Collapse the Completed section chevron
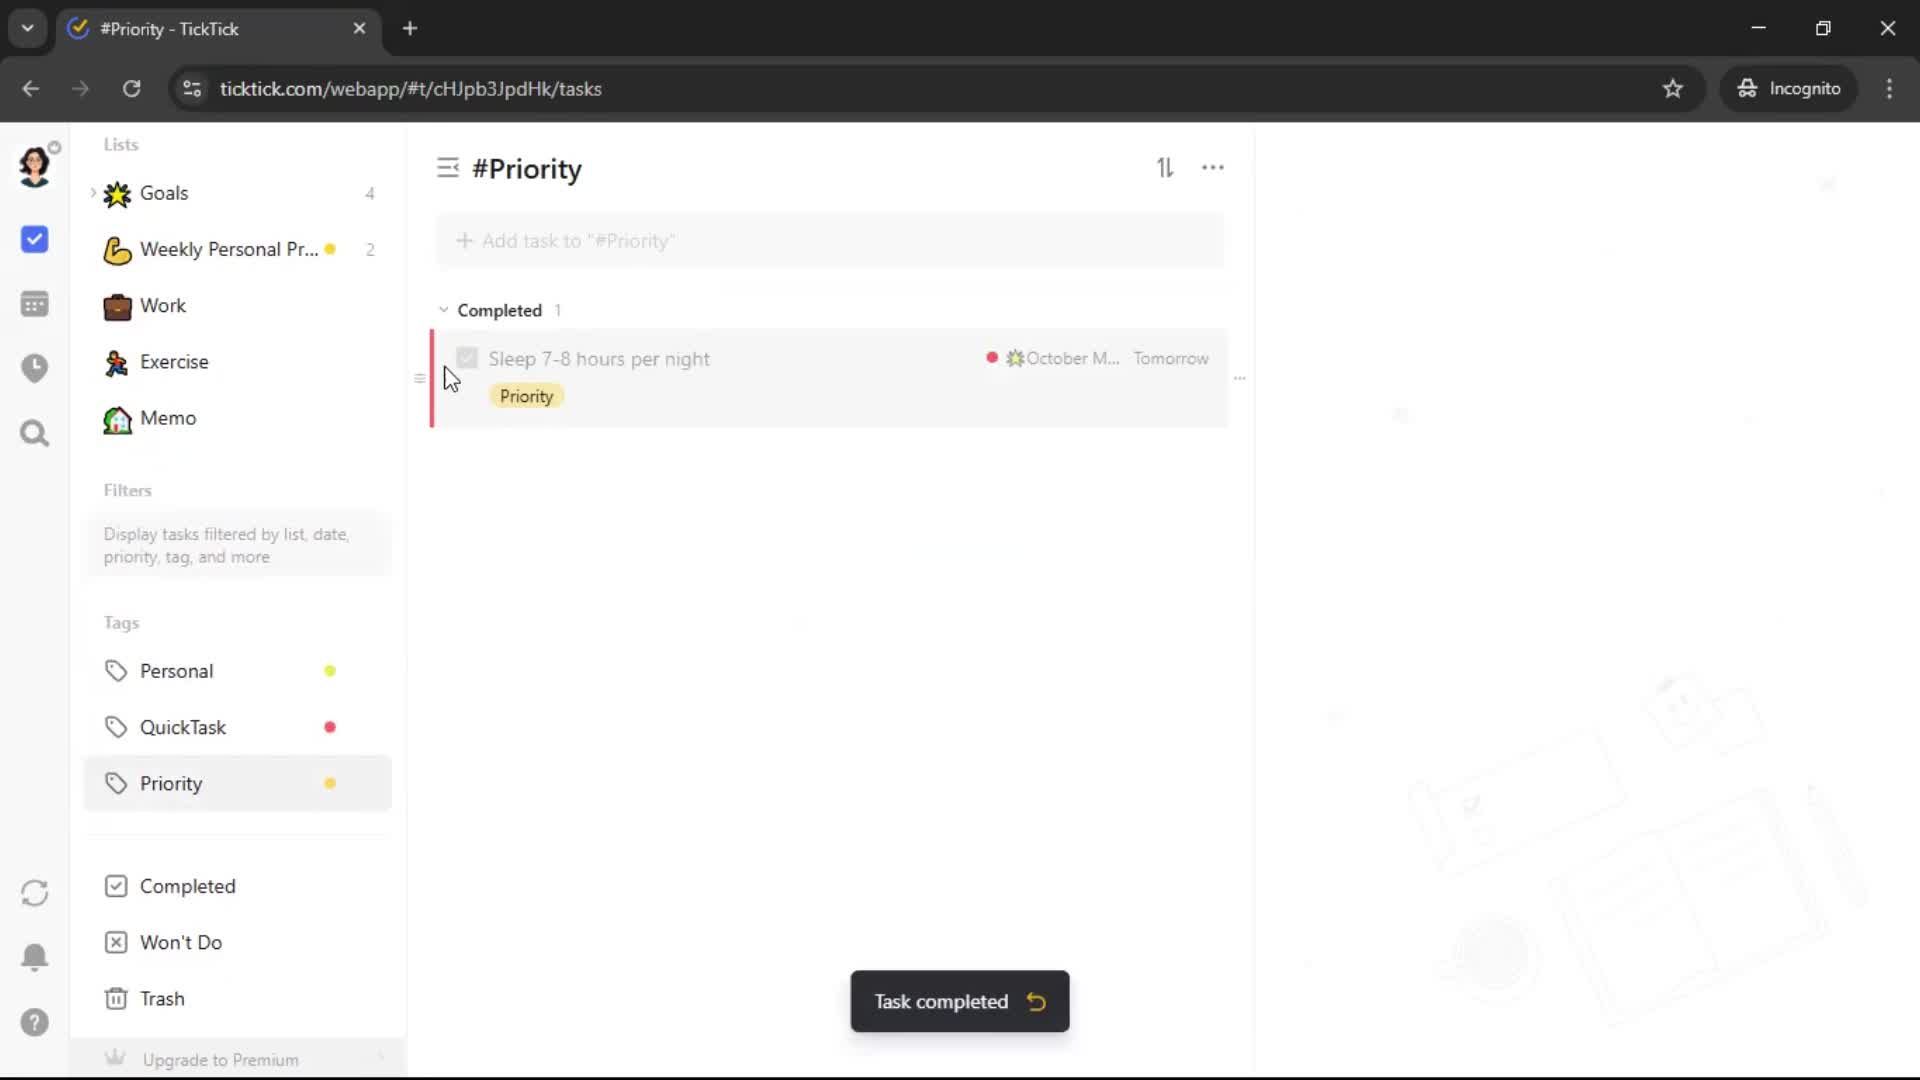 point(444,310)
